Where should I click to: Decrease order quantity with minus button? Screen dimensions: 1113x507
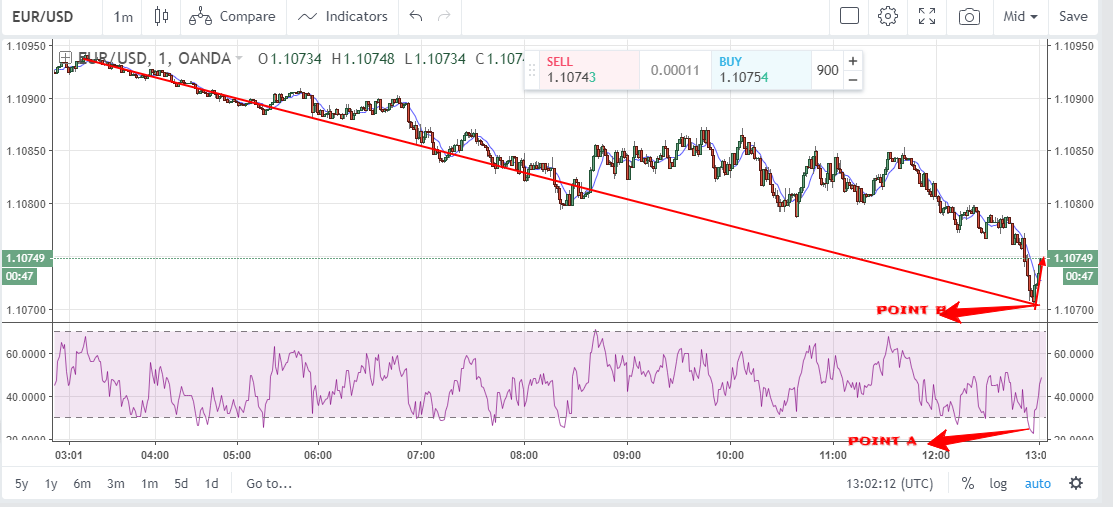(852, 79)
